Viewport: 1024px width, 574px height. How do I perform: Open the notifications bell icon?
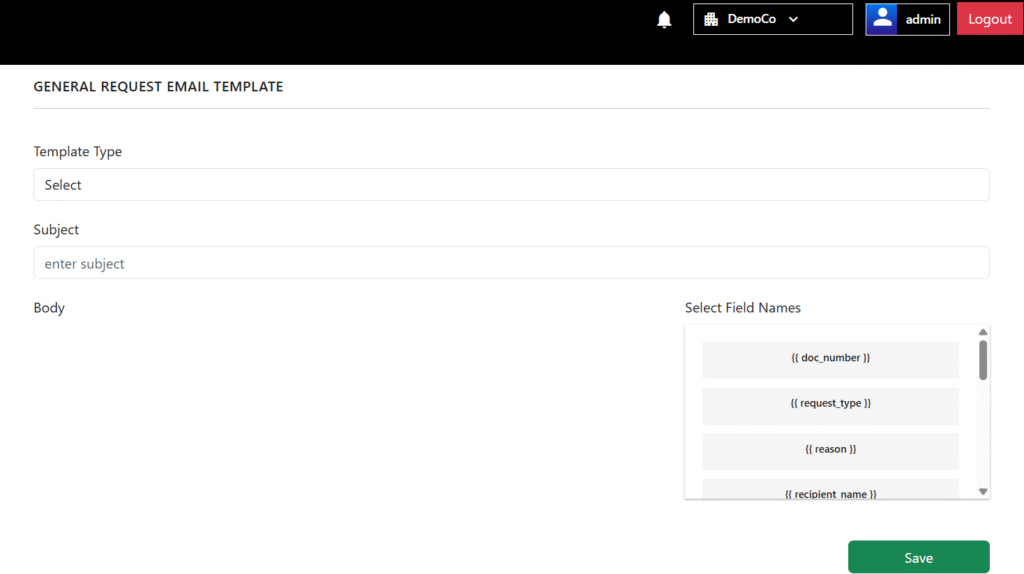coord(664,20)
